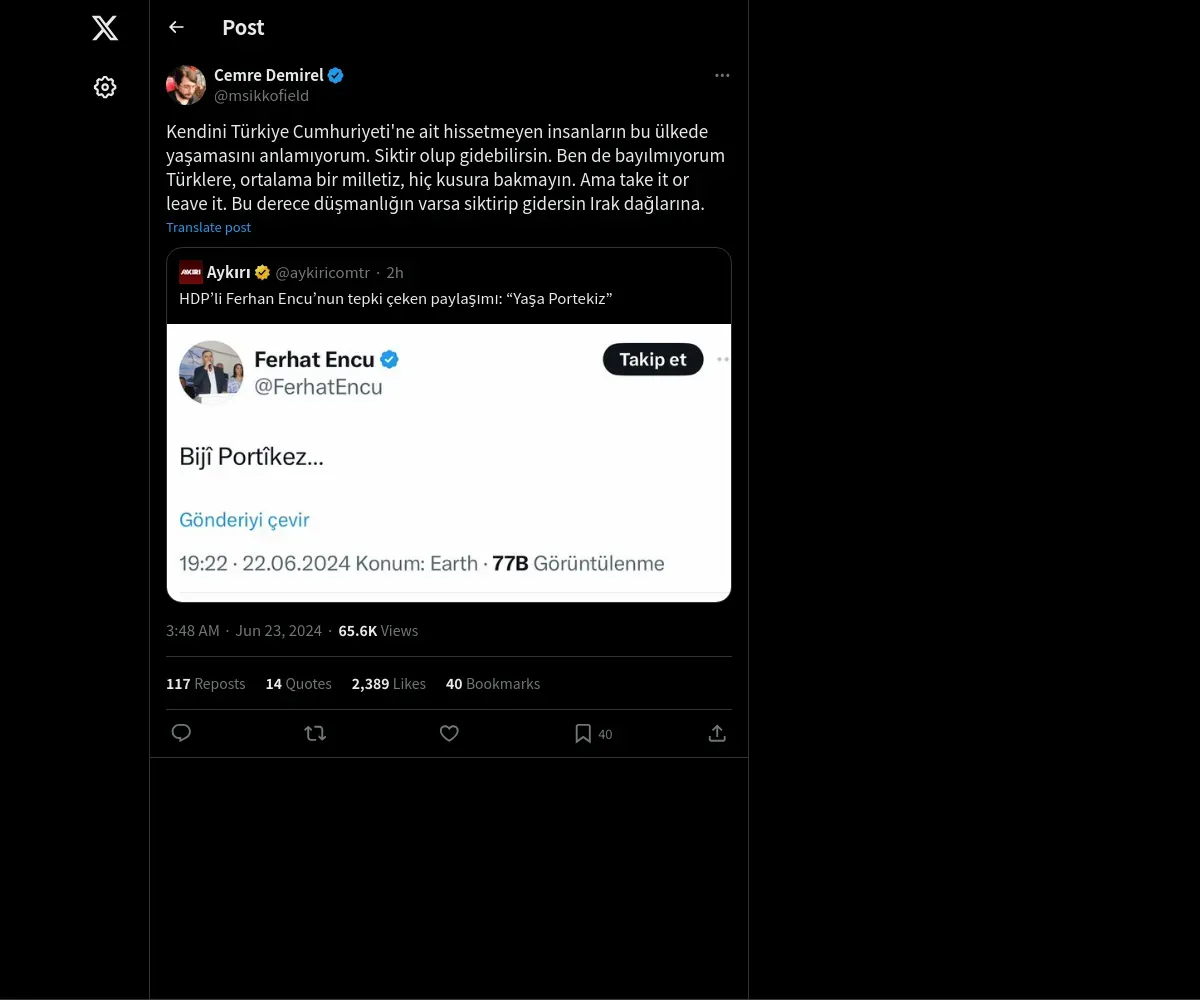View the 2,389 Likes list
This screenshot has height=1000, width=1200.
[x=388, y=684]
